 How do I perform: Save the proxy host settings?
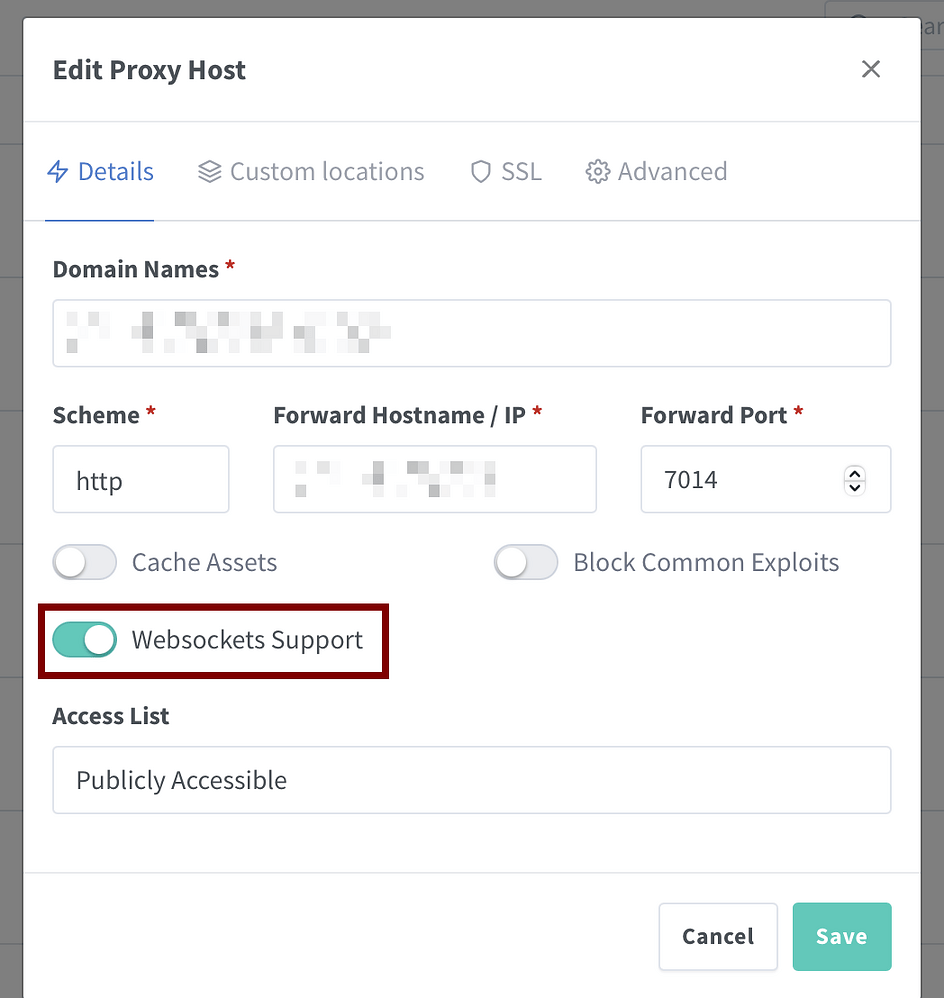coord(841,936)
